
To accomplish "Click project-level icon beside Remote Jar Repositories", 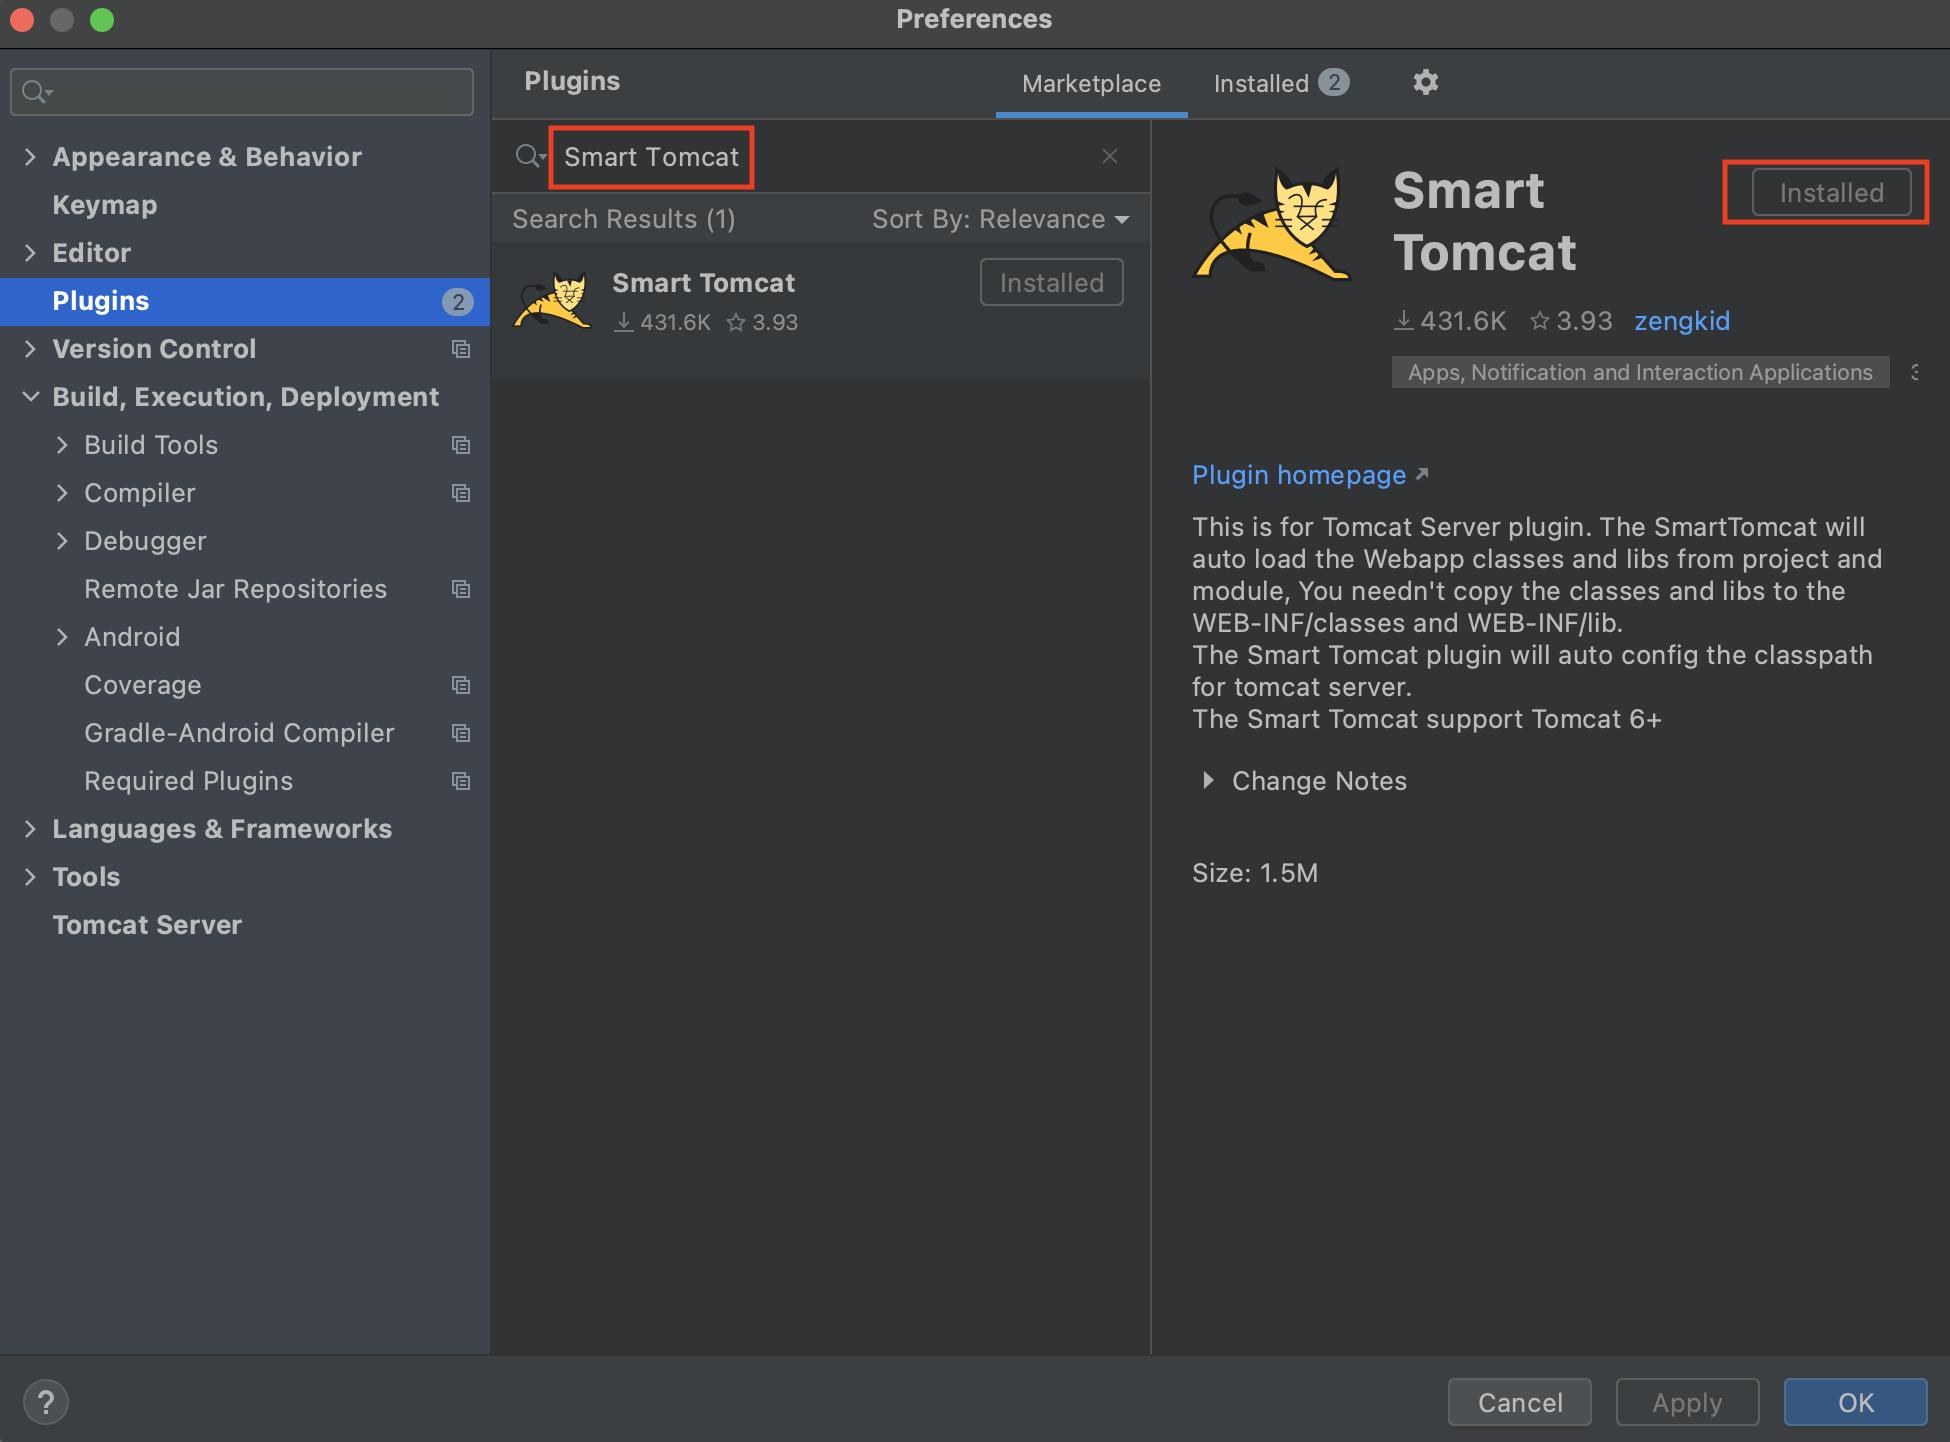I will [460, 589].
